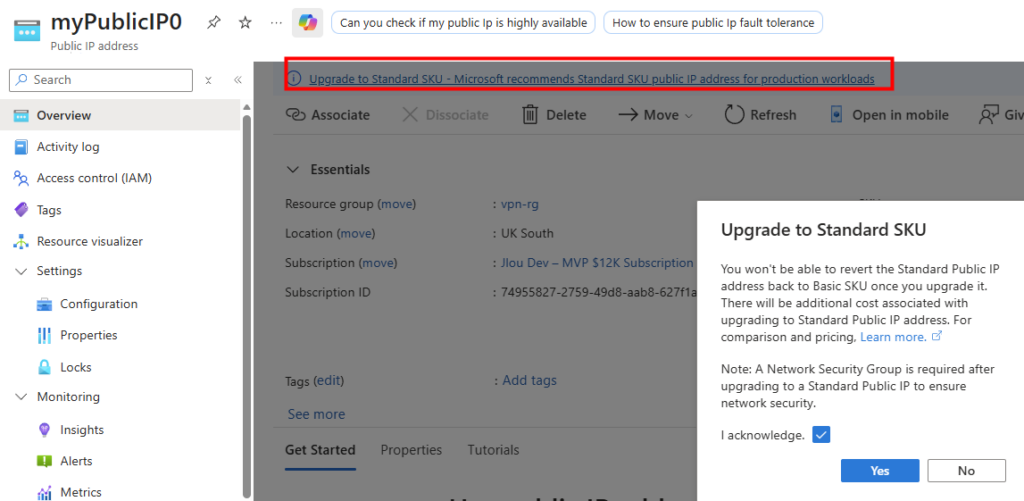The height and width of the screenshot is (501, 1024).
Task: Open the Copilot icon in the header
Action: point(307,23)
